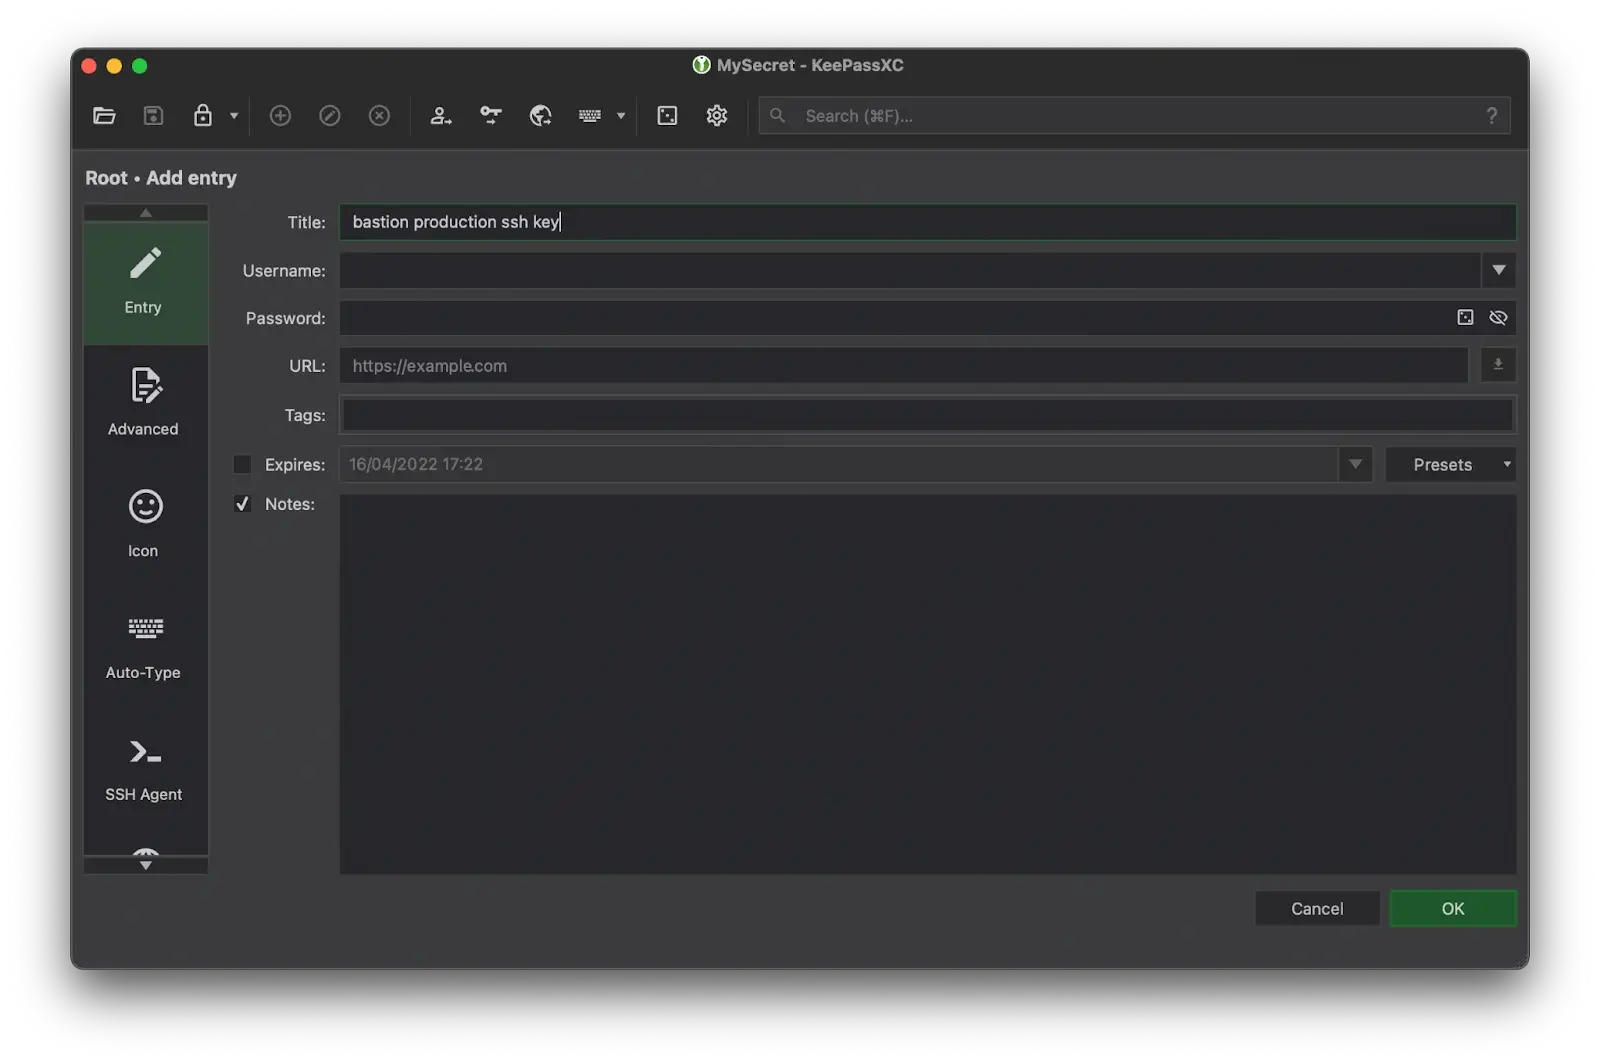Generate a password inside the Password field
Viewport: 1600px width, 1063px height.
pos(1465,317)
